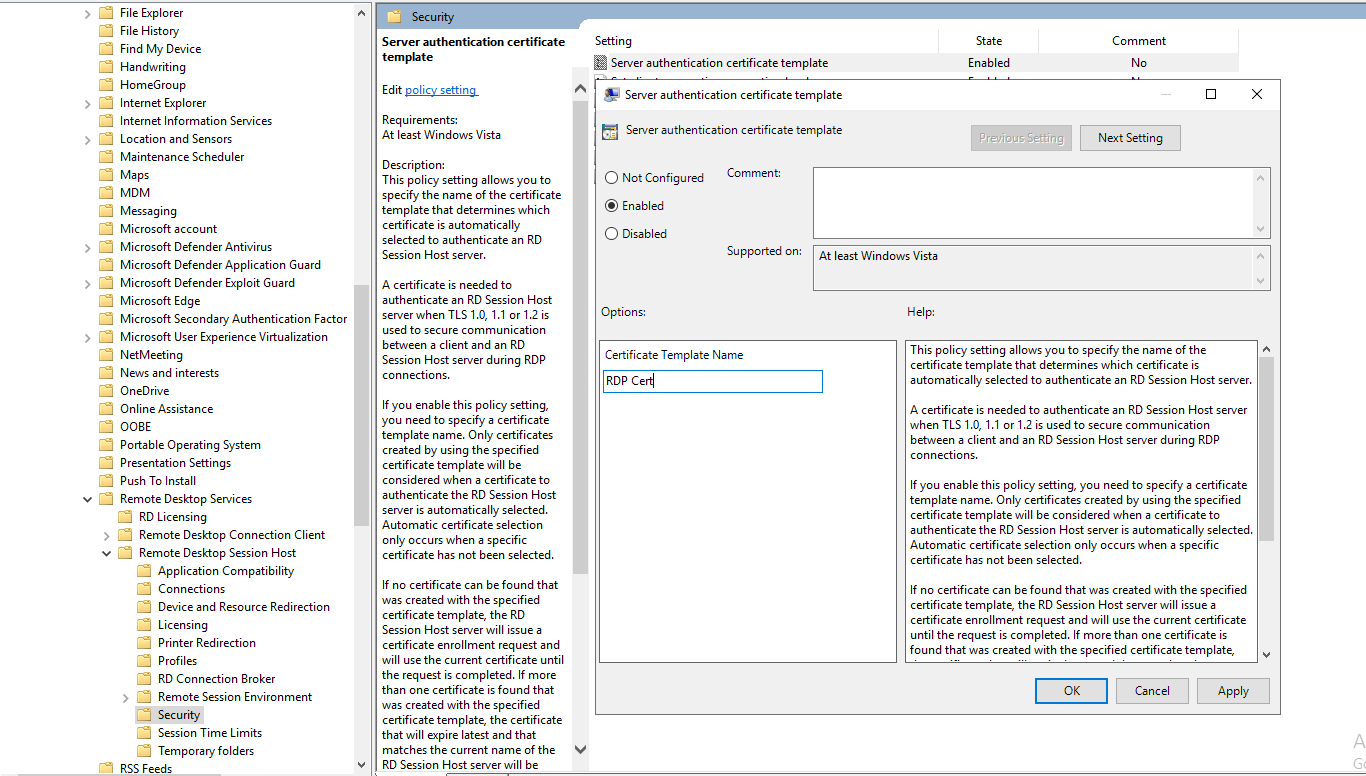Select the Enabled radio button
Image resolution: width=1366 pixels, height=776 pixels.
pyautogui.click(x=610, y=205)
